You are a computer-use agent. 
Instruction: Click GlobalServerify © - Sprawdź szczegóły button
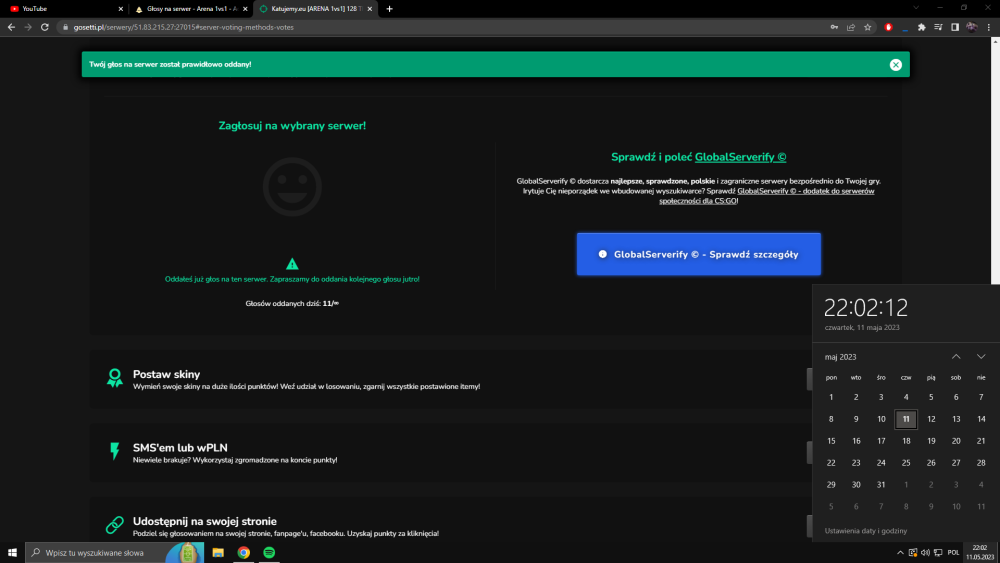point(698,254)
